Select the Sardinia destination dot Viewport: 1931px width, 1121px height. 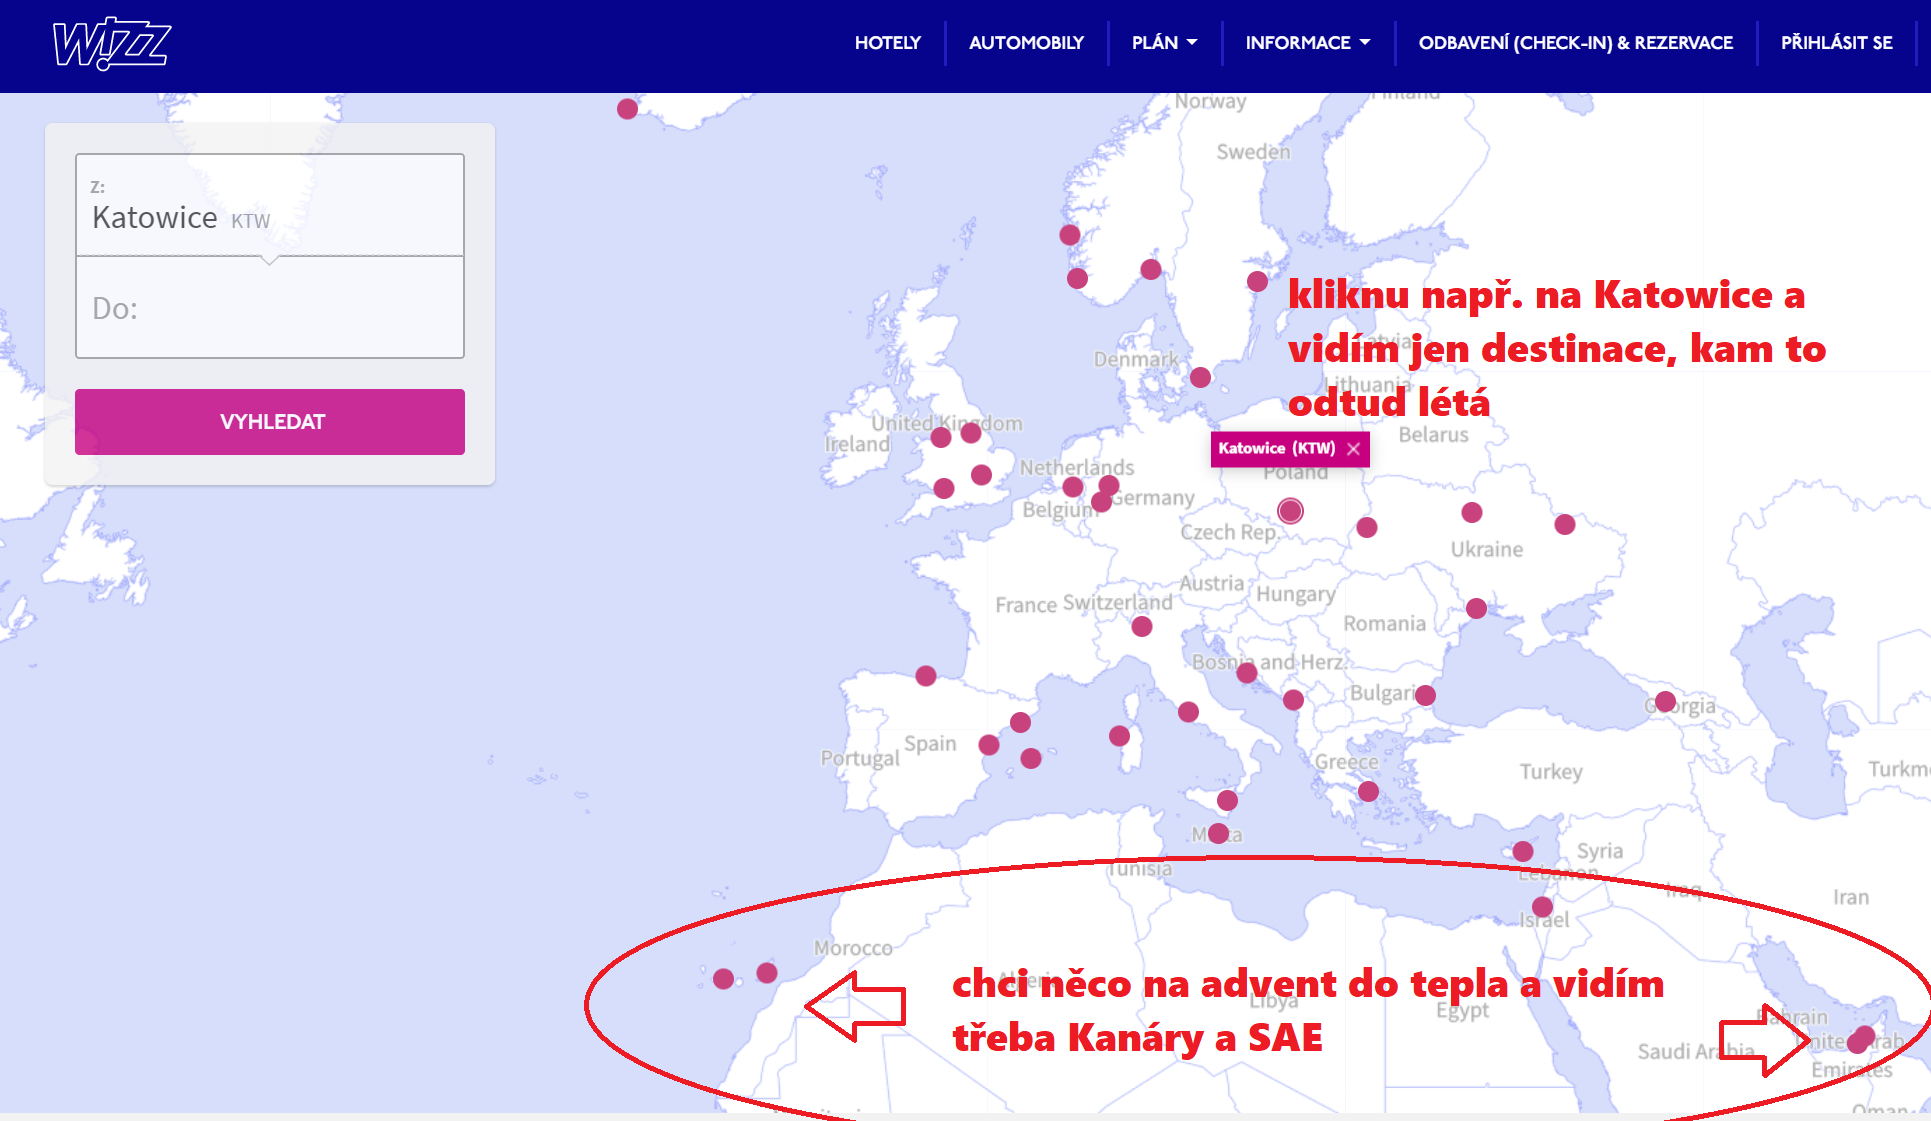[1119, 736]
